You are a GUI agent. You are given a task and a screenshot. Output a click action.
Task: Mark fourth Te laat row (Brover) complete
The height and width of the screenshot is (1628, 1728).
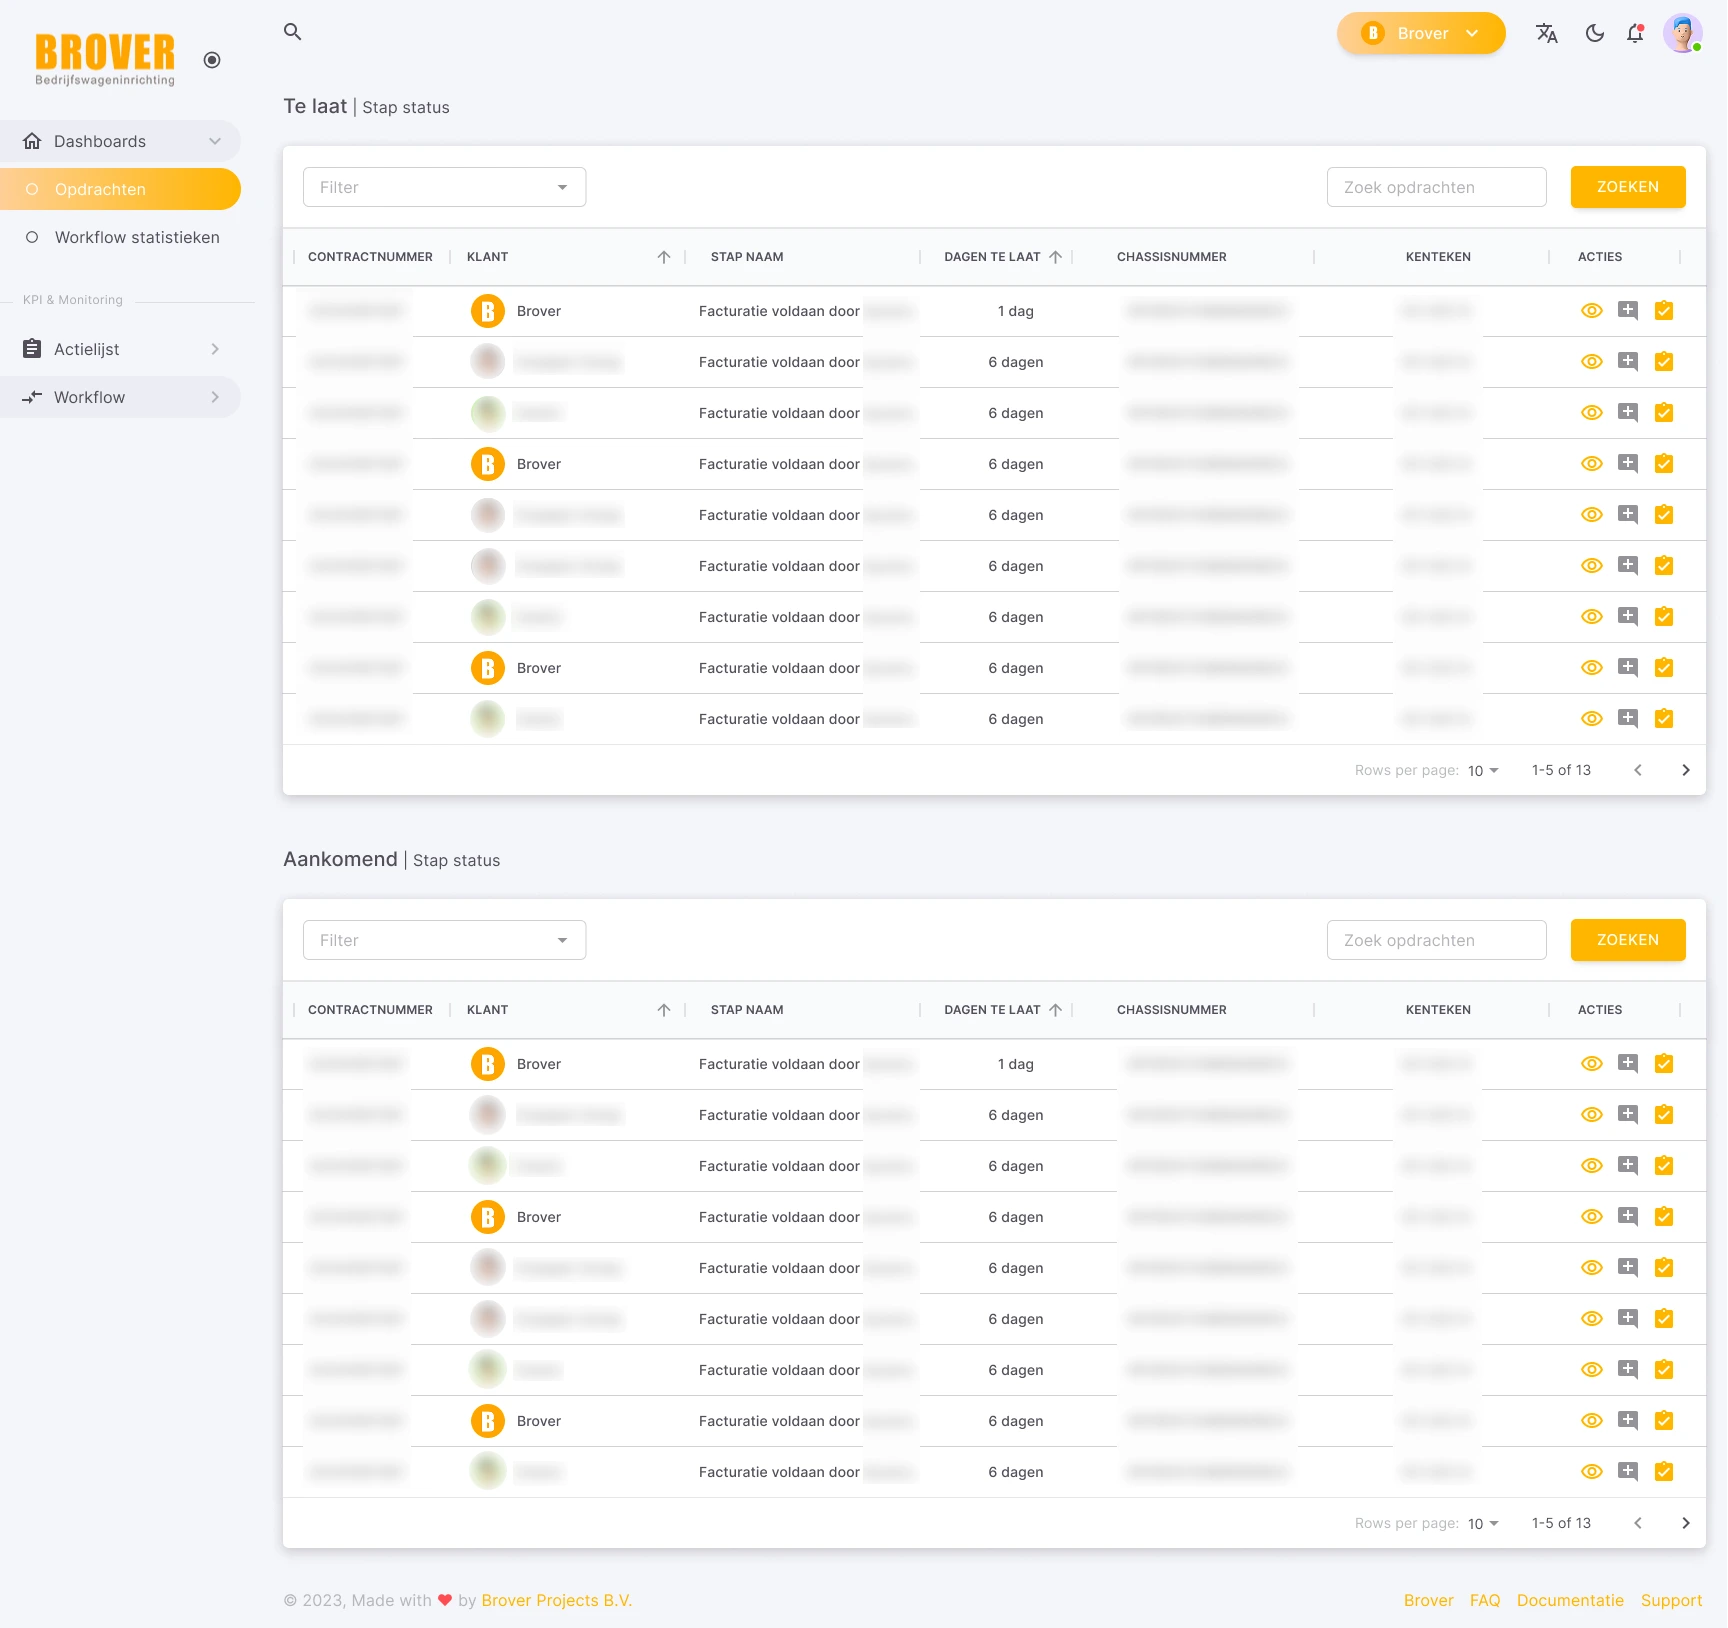[x=1664, y=464]
